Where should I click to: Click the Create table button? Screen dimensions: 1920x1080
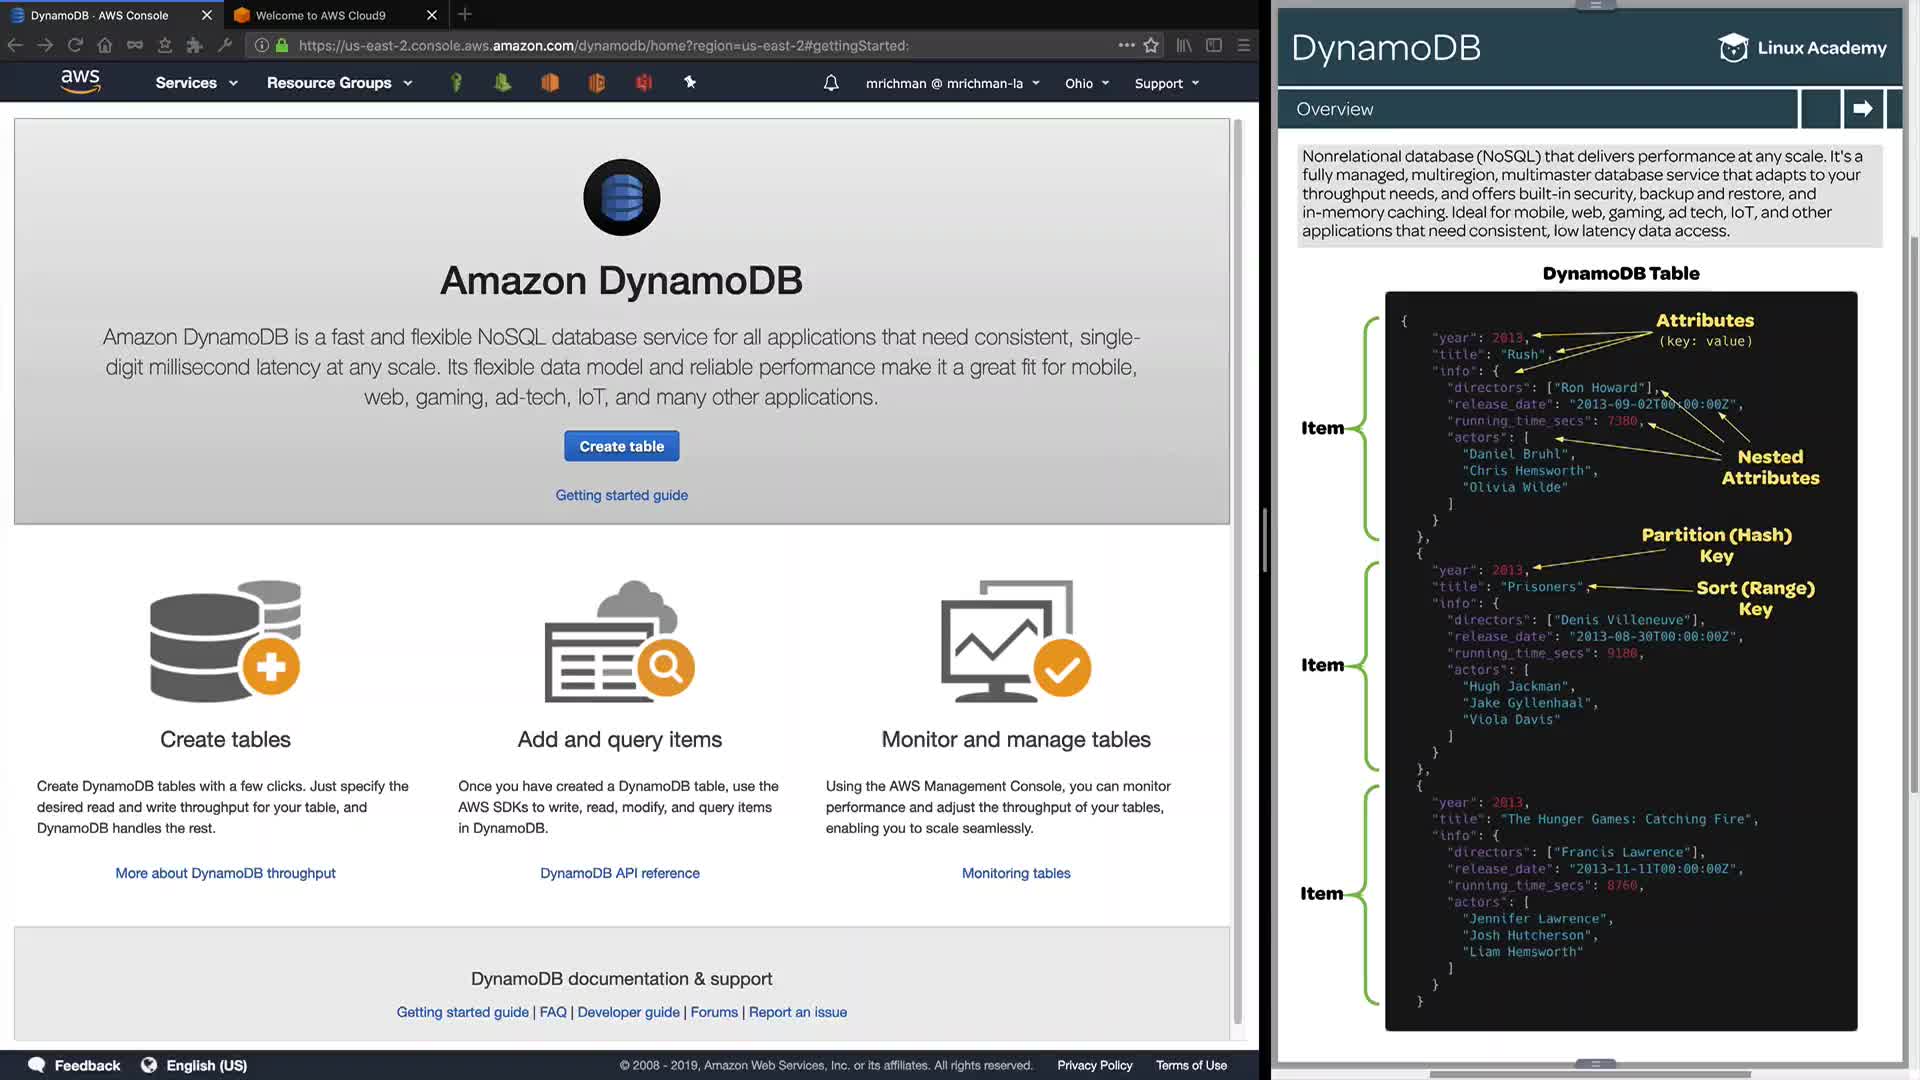click(x=621, y=446)
